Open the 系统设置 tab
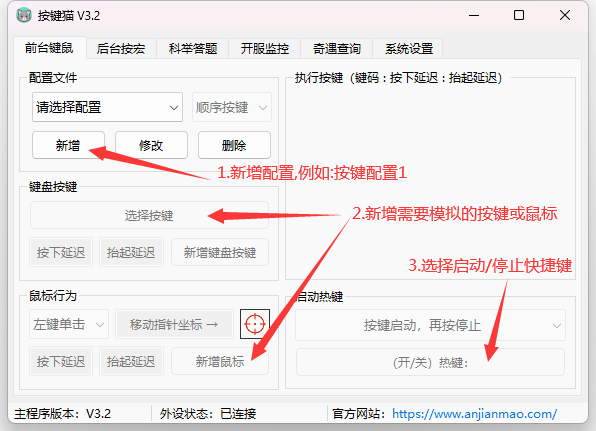 (409, 49)
